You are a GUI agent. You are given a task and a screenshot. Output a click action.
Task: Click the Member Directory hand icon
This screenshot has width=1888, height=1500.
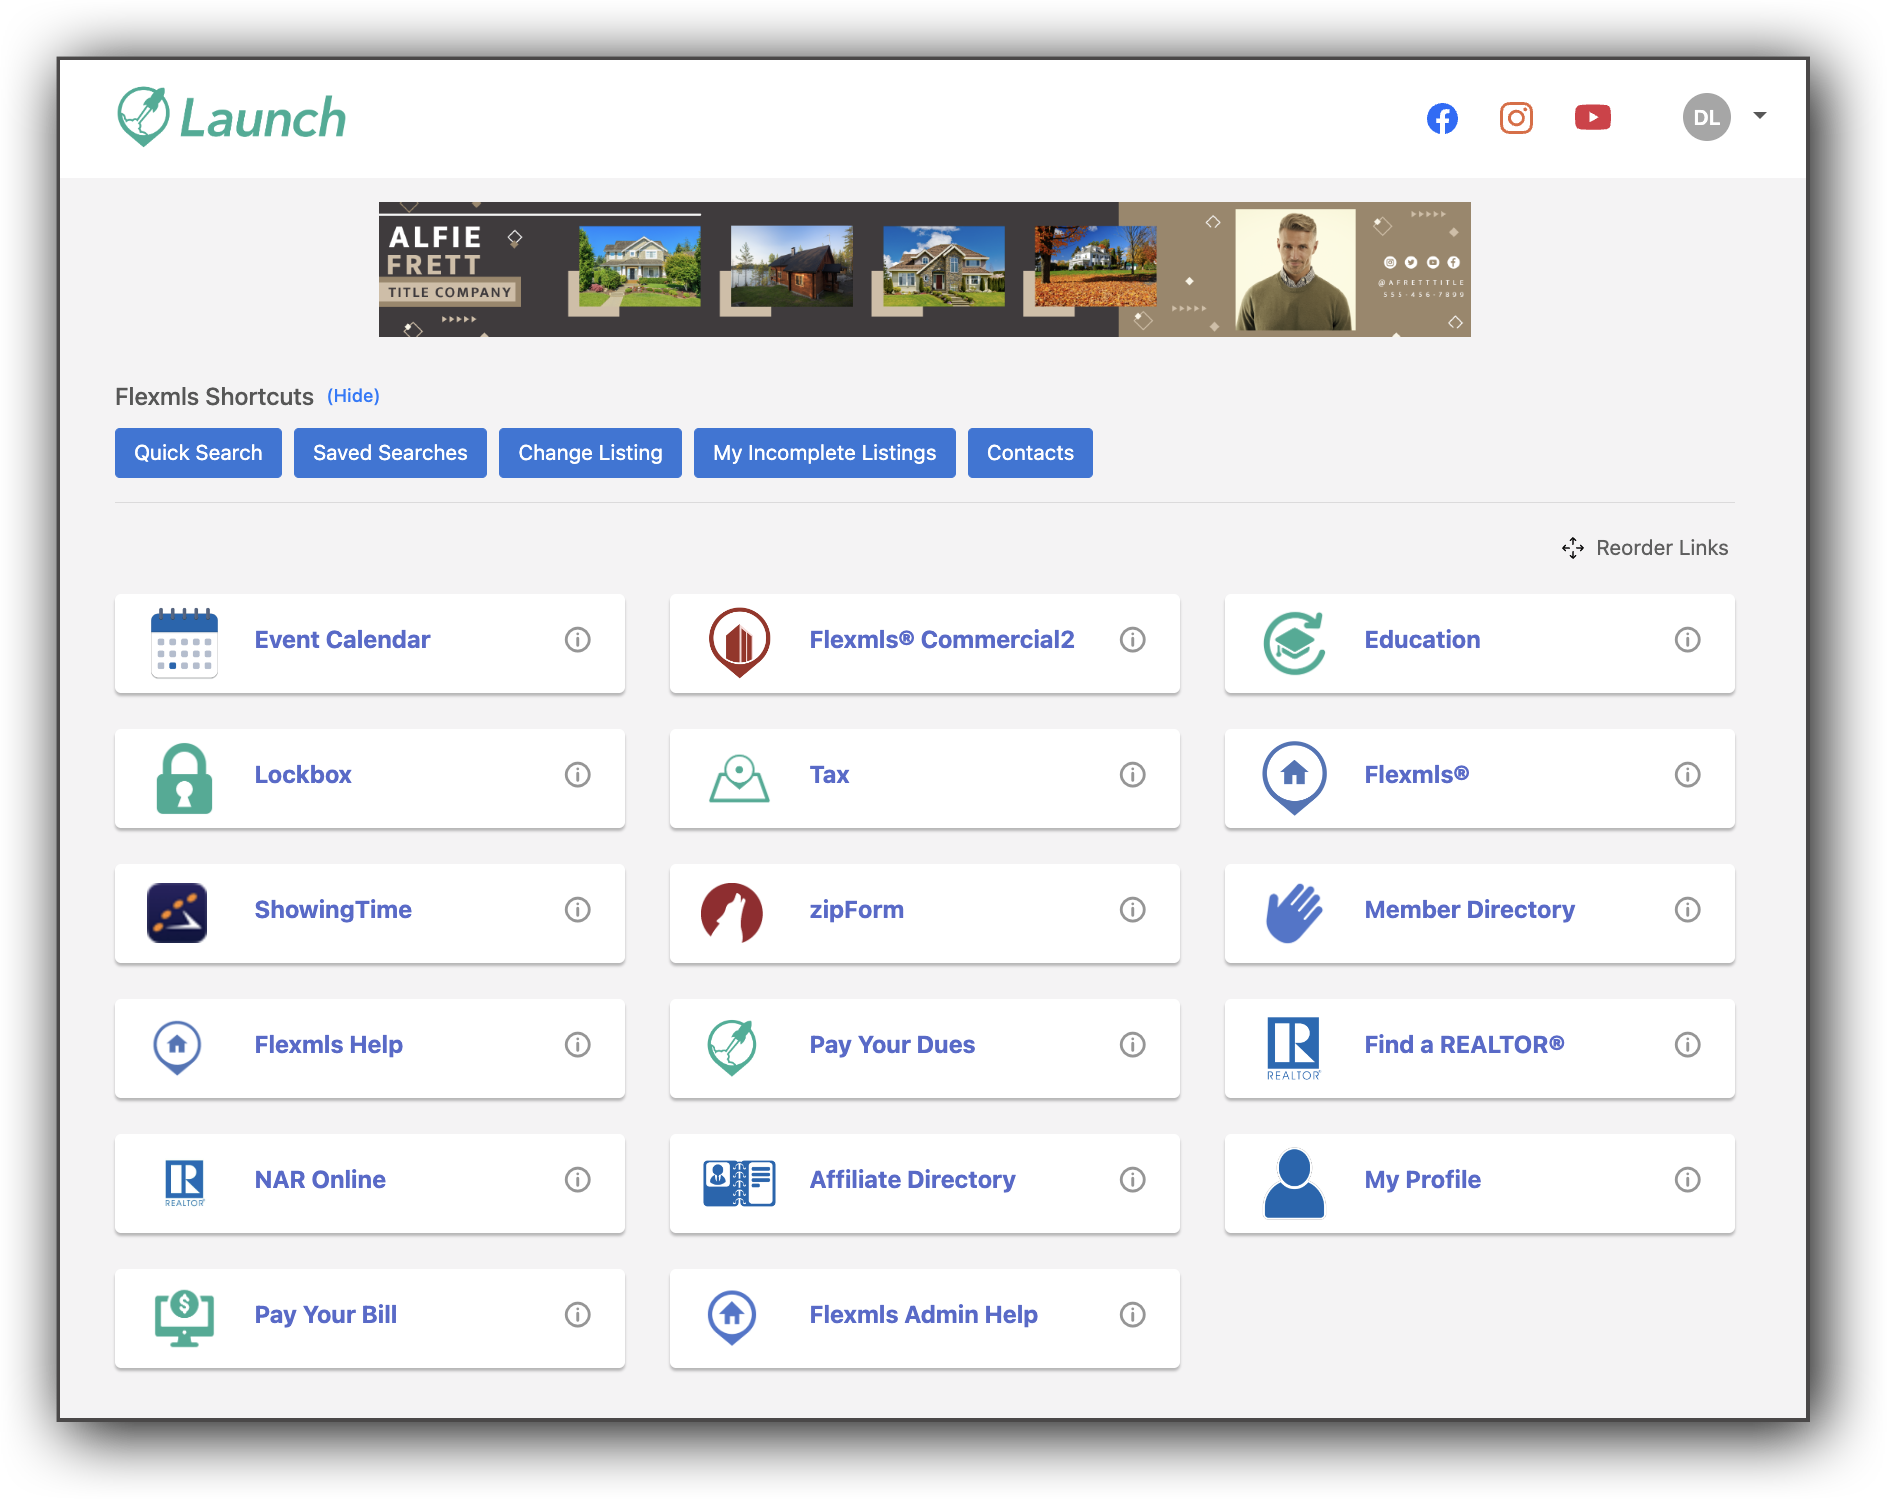[x=1294, y=912]
